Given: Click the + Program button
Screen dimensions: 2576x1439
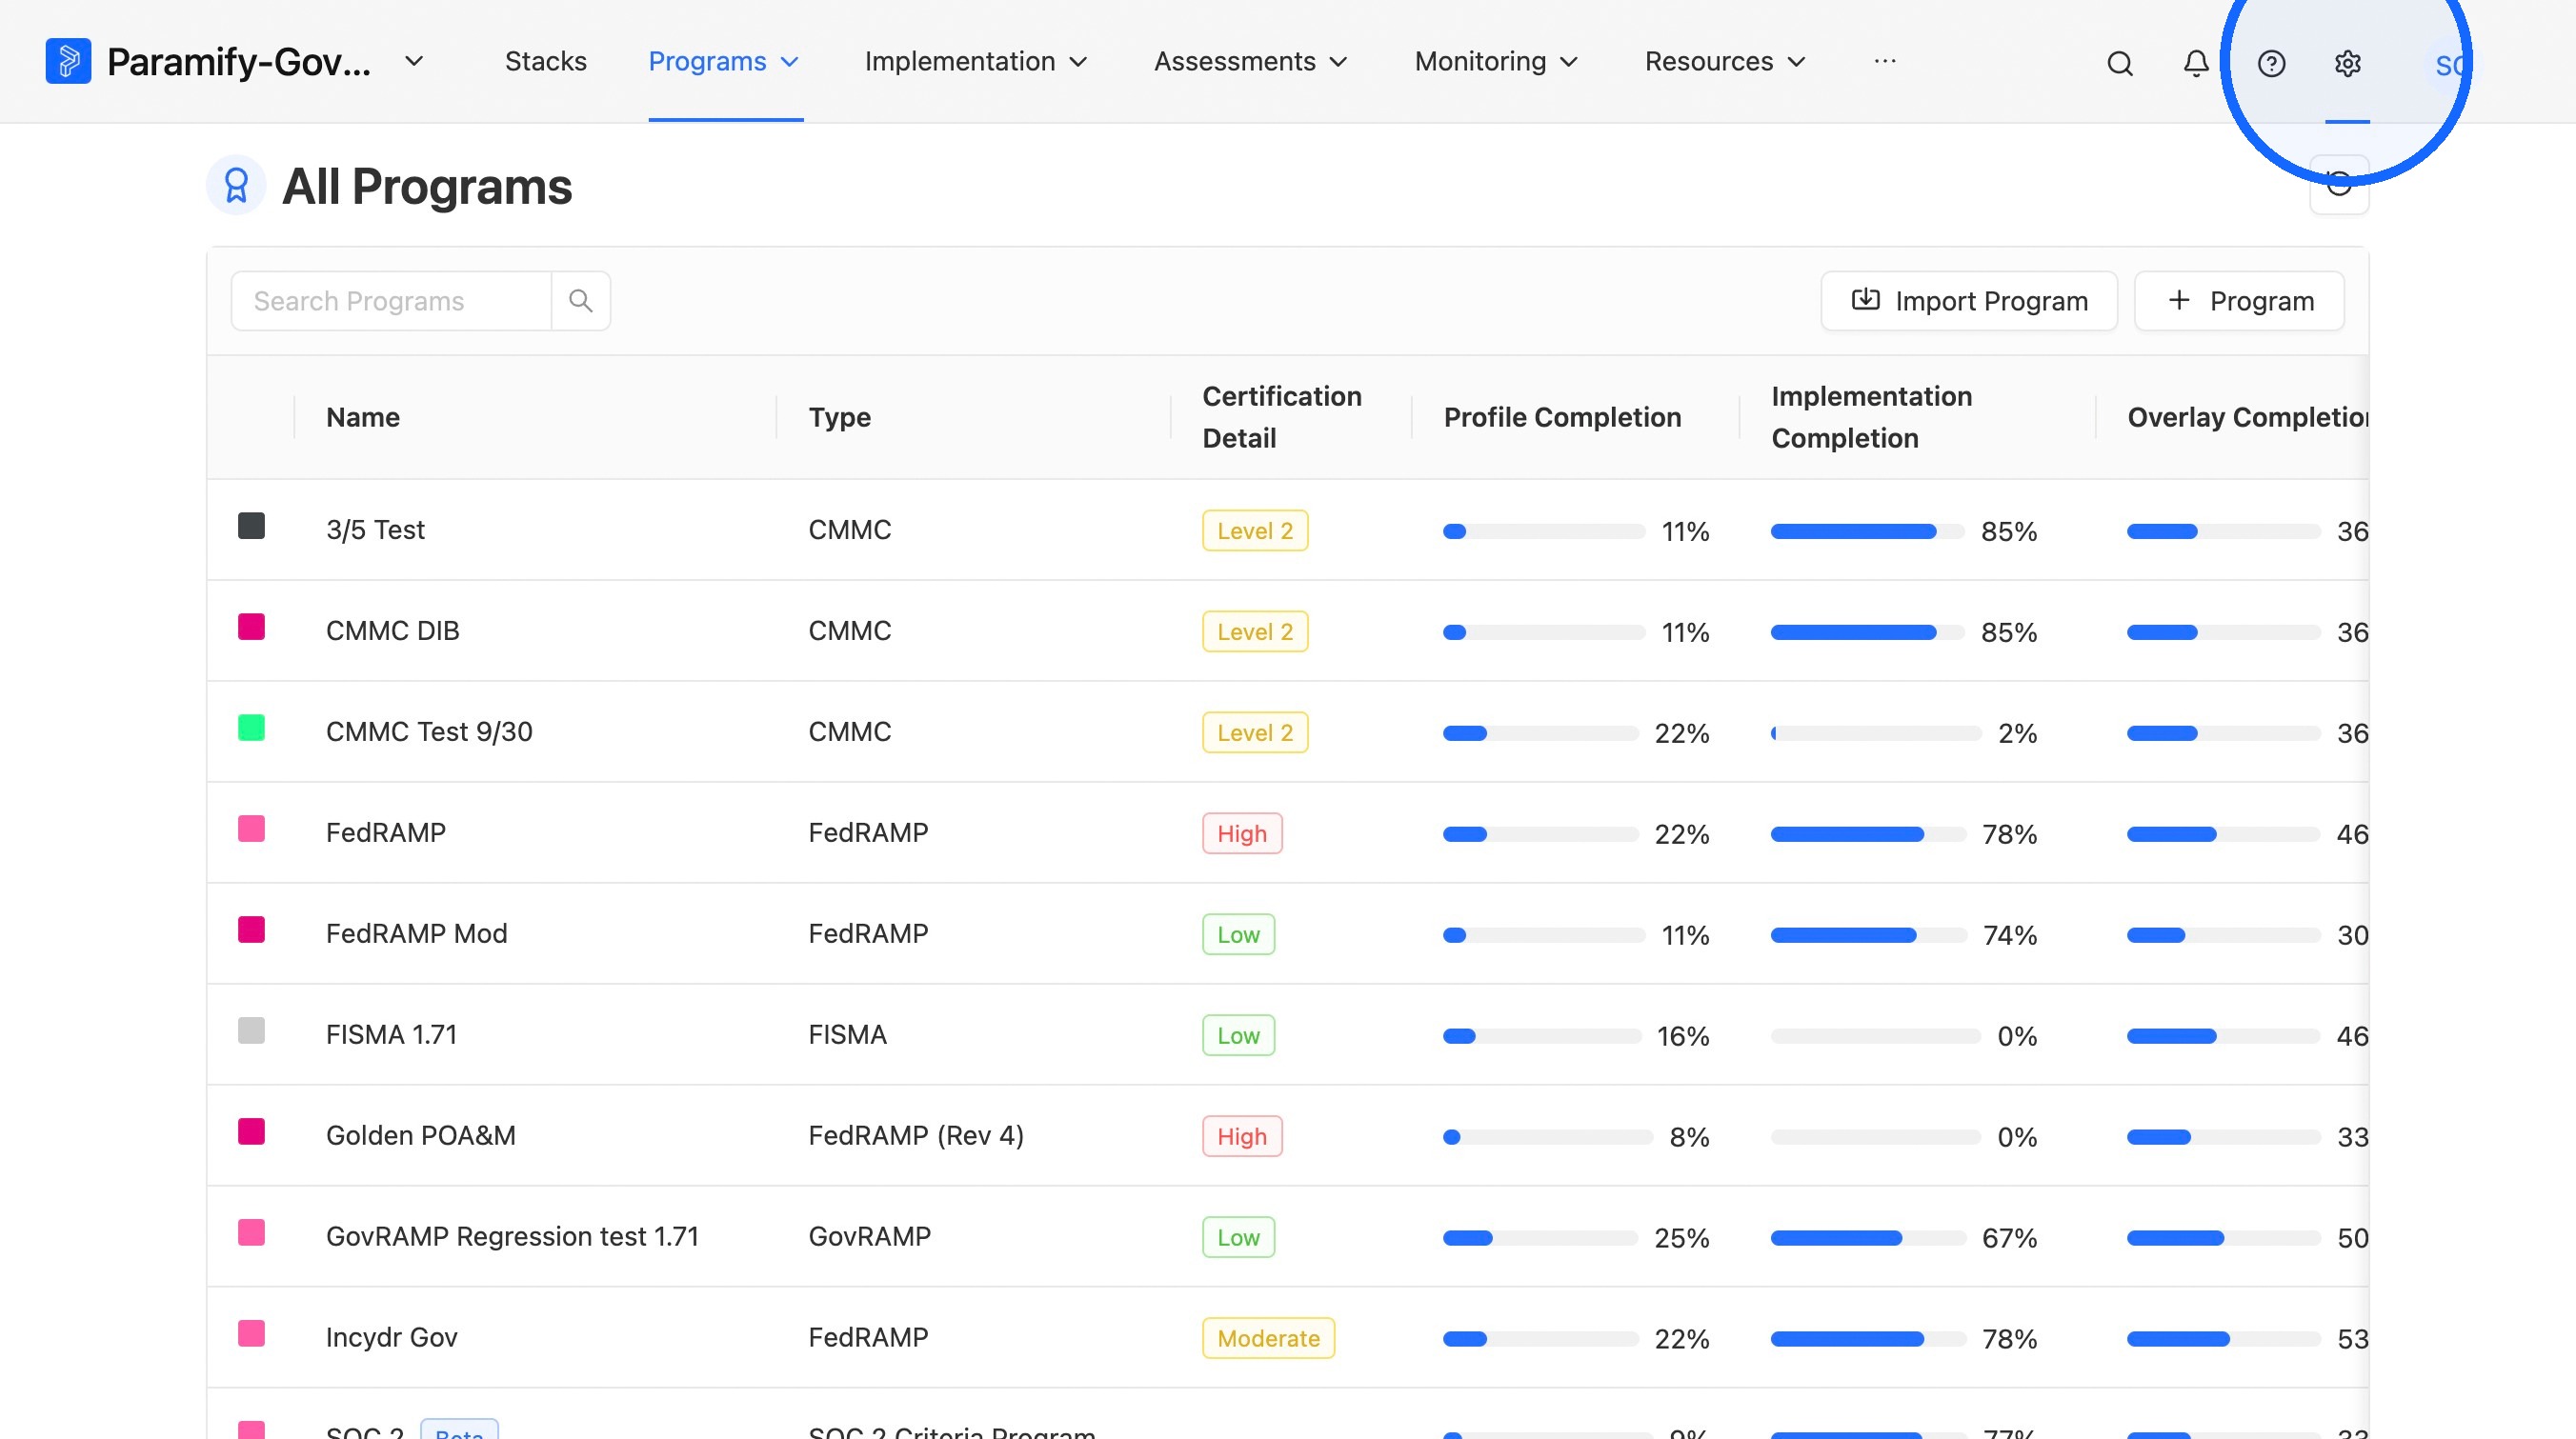Looking at the screenshot, I should tap(2239, 301).
